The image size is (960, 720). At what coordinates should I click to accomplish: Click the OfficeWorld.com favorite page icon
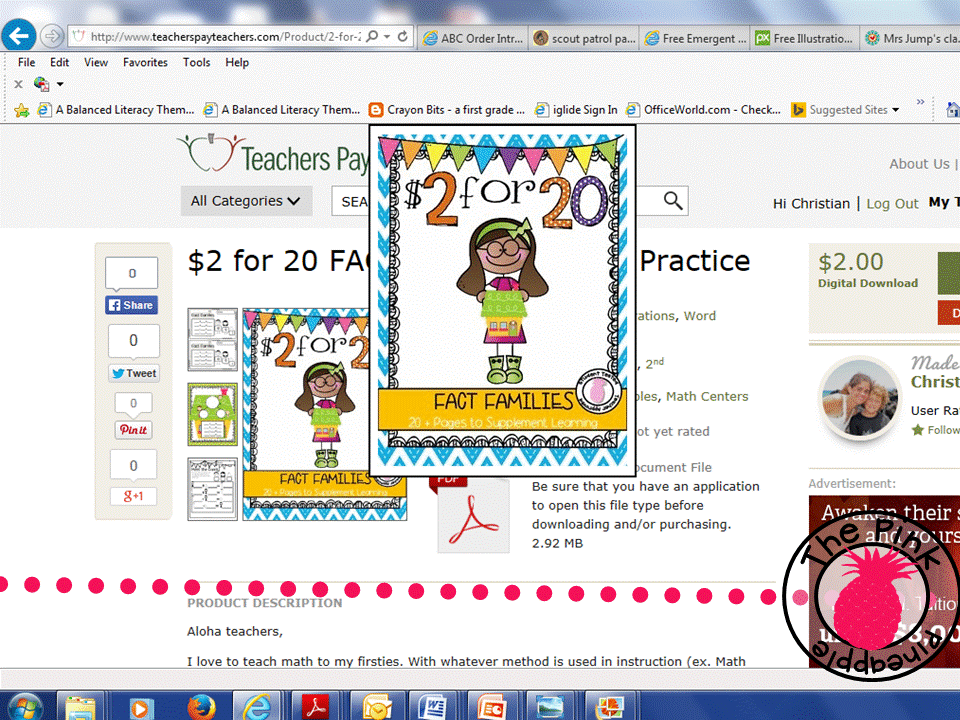(x=632, y=110)
